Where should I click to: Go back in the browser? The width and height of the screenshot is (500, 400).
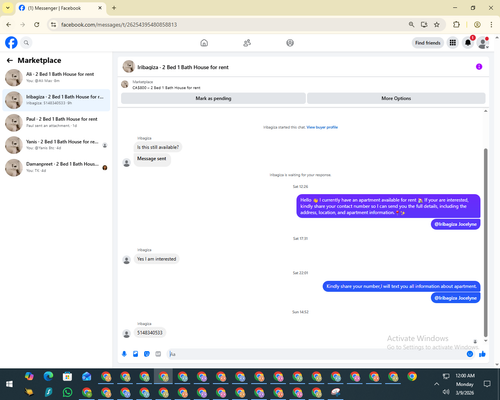click(x=9, y=24)
